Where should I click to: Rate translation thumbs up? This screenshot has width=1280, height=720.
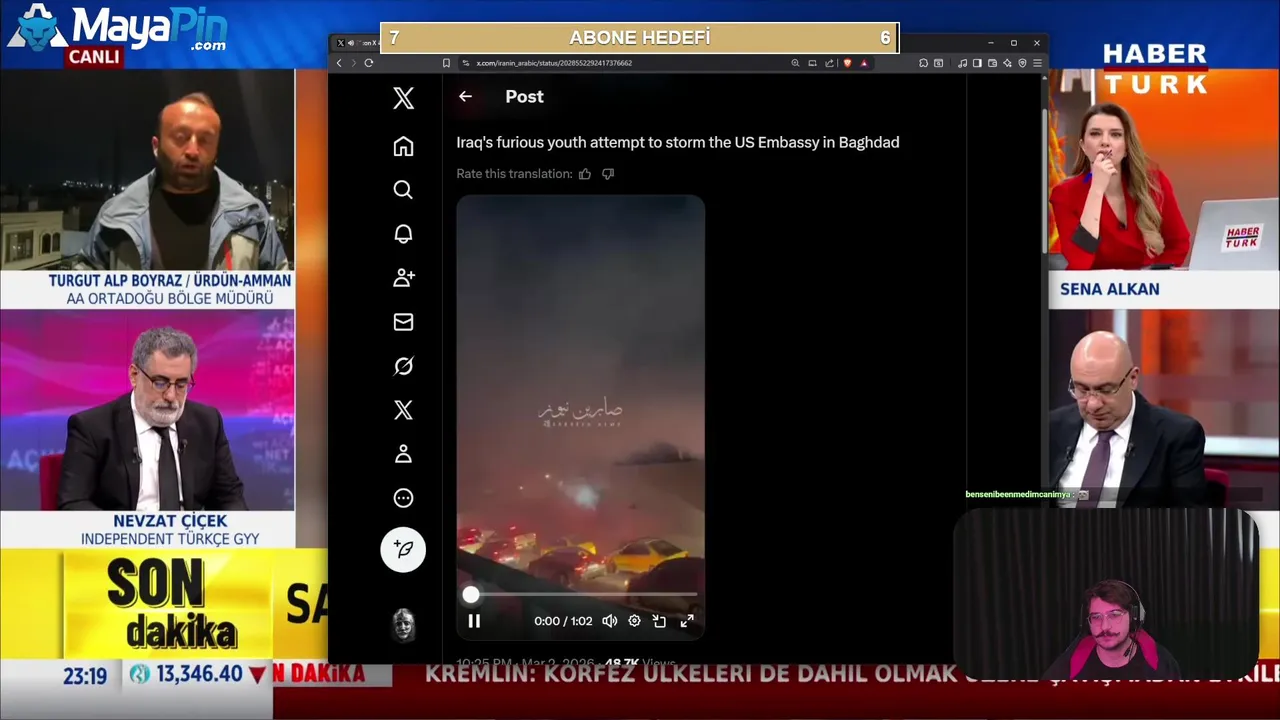585,174
